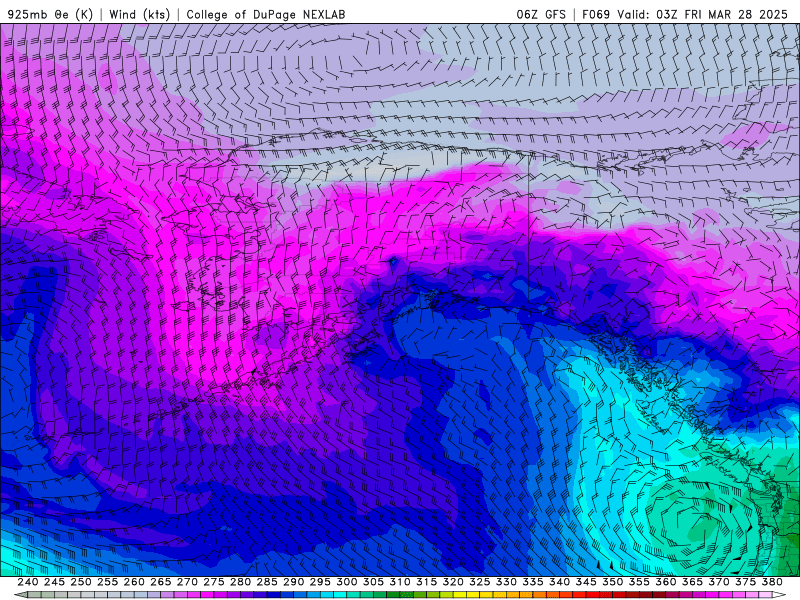The height and width of the screenshot is (600, 800).
Task: Click the 355 value on the color scale
Action: click(x=638, y=582)
